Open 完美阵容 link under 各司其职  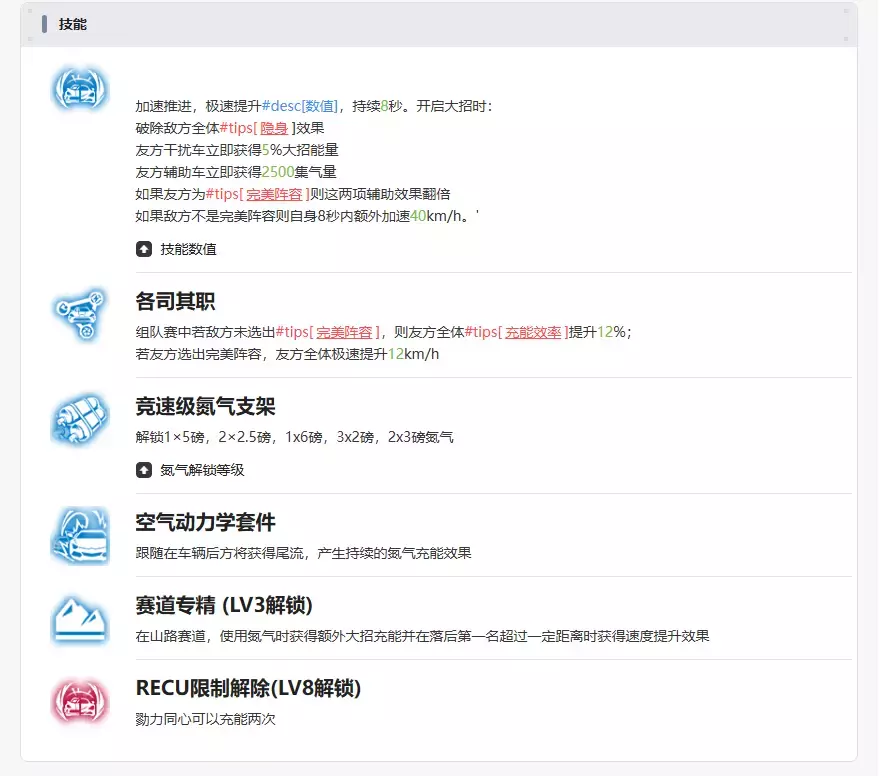(345, 332)
